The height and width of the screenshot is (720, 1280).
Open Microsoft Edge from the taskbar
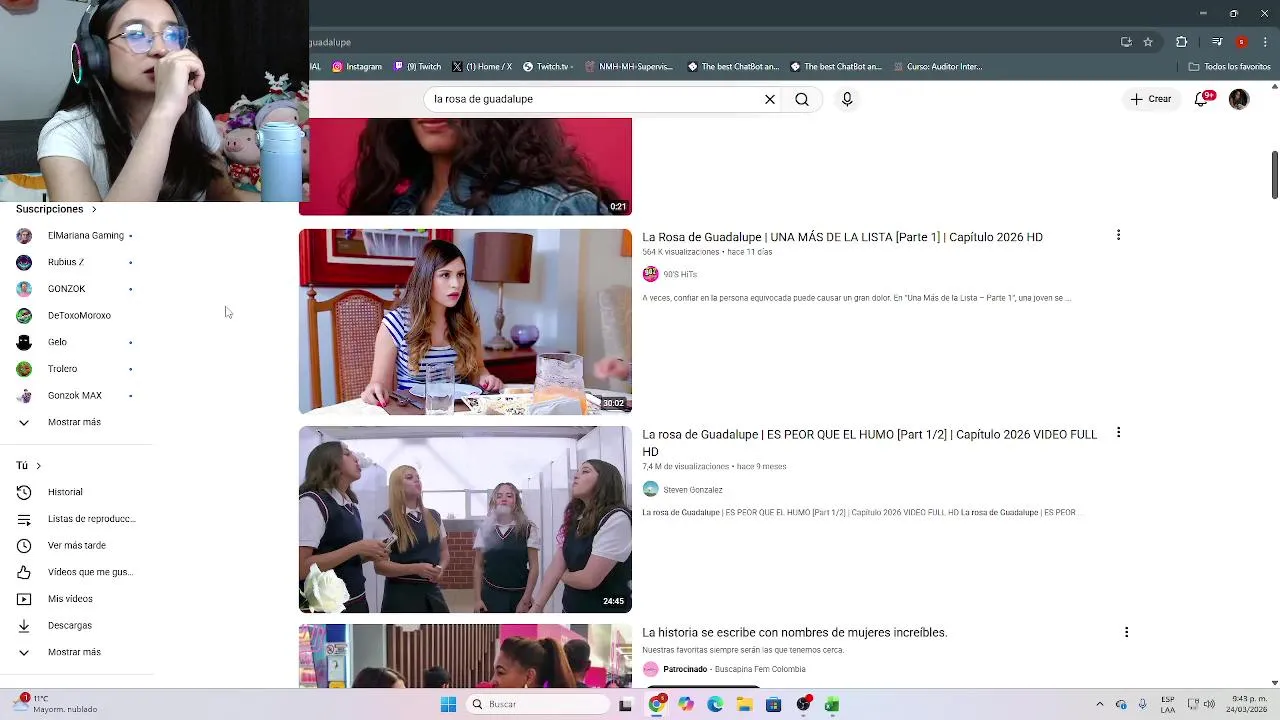(715, 704)
